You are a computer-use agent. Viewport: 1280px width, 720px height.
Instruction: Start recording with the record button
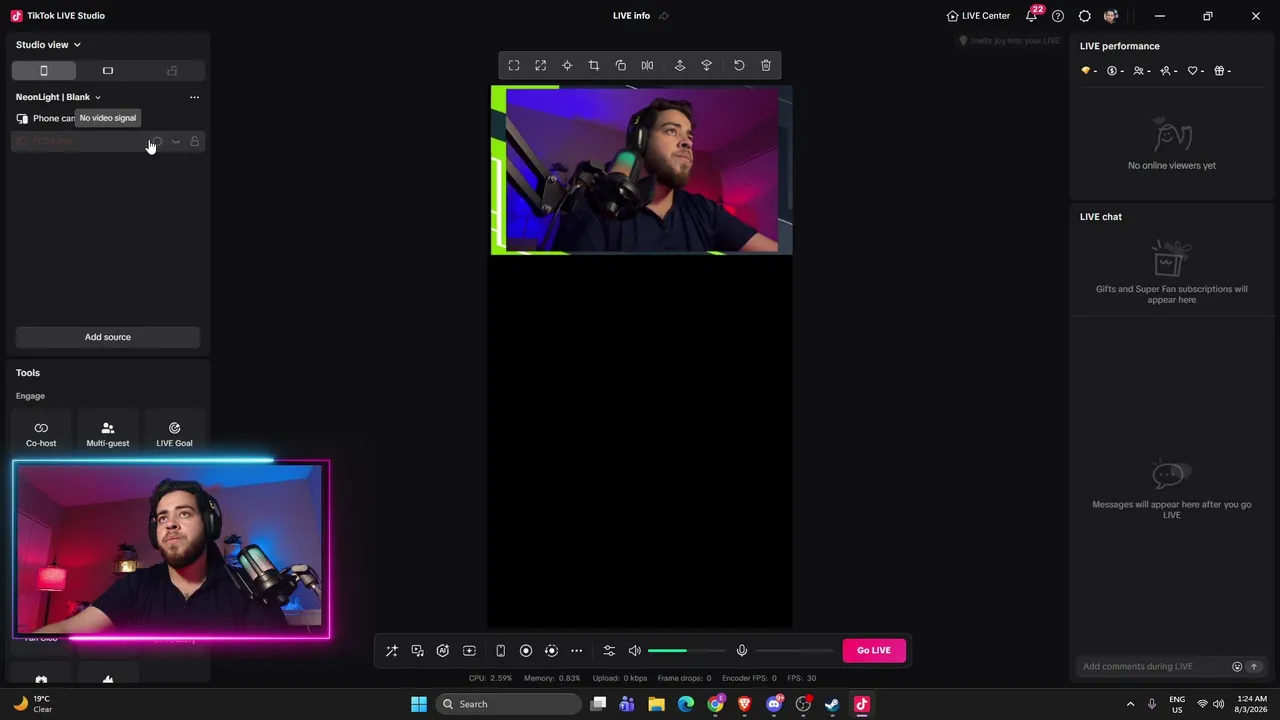click(x=526, y=651)
